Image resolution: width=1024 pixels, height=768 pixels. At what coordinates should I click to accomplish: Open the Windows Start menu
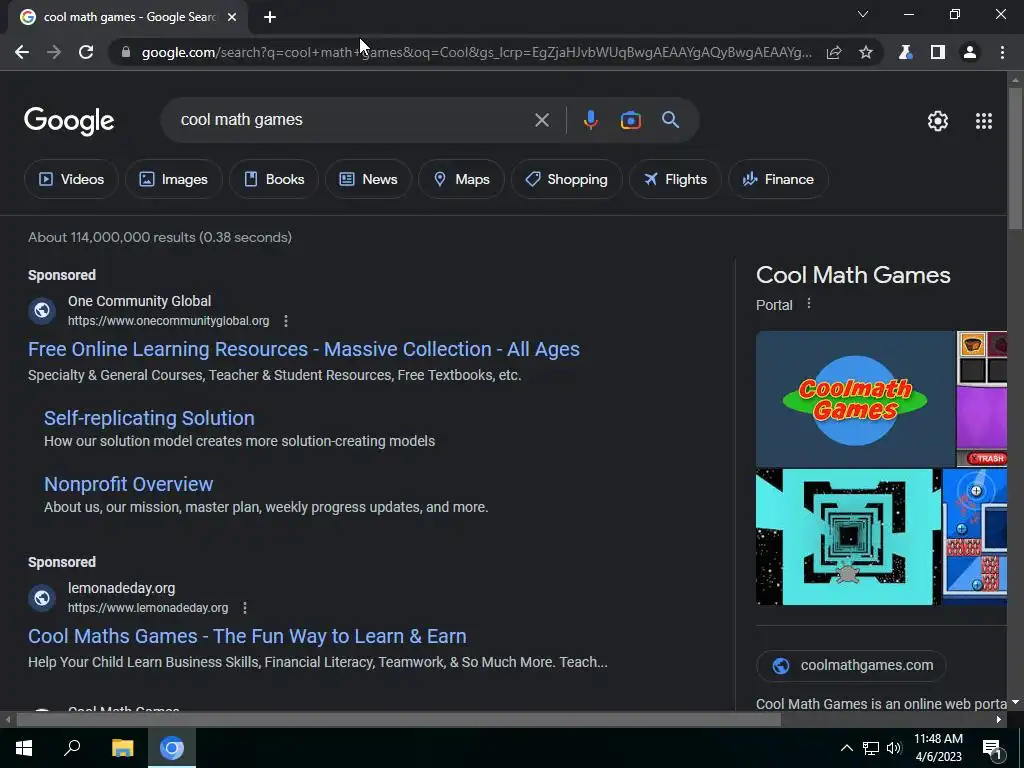point(24,748)
